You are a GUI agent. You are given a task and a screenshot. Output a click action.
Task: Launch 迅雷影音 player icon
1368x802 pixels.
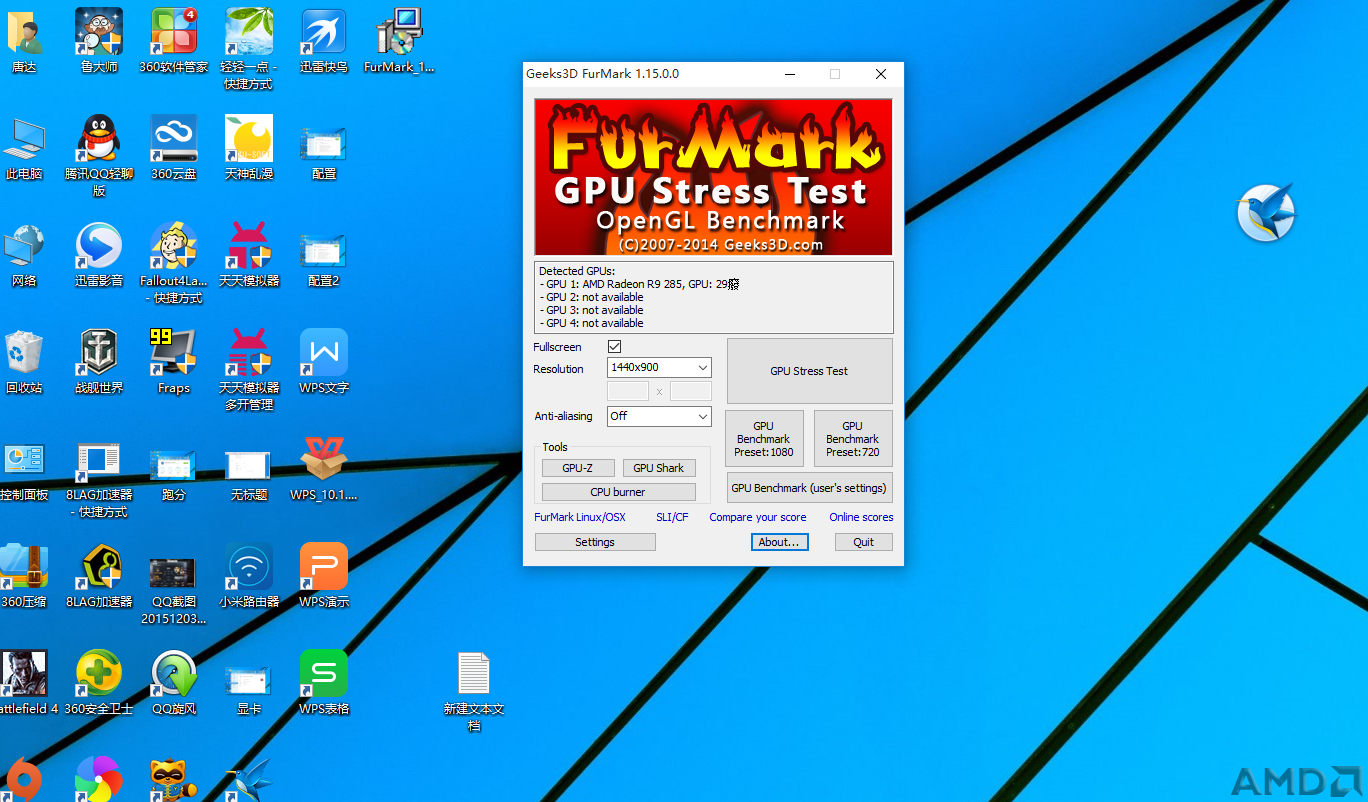[x=99, y=247]
